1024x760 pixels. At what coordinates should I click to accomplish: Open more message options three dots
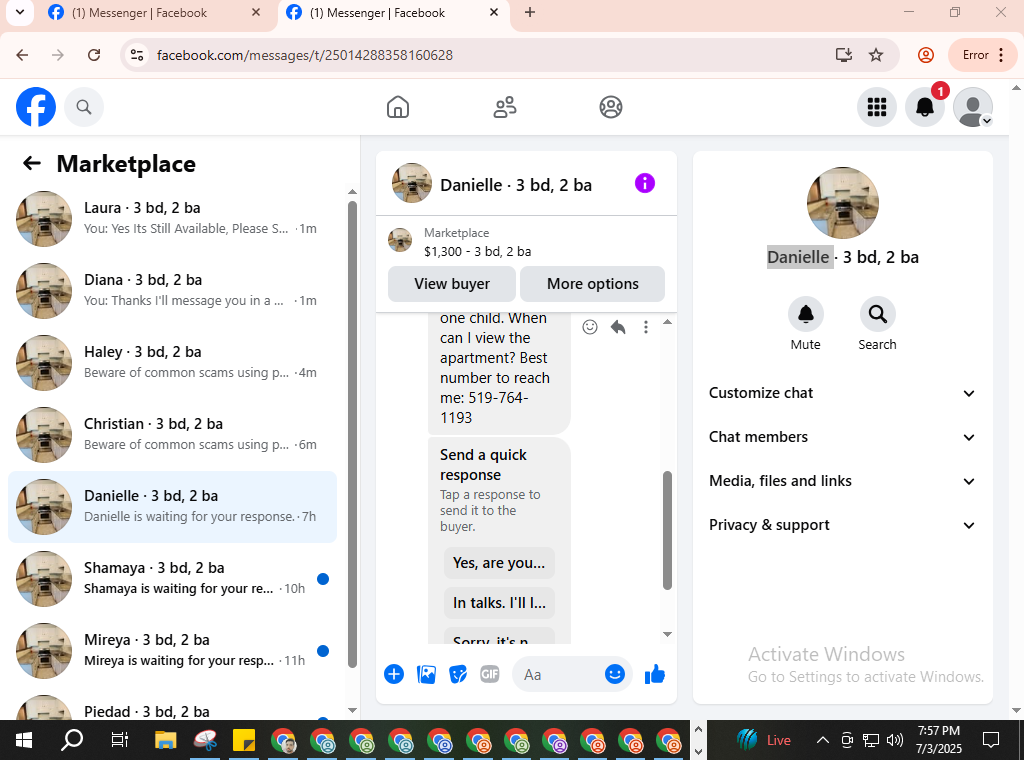click(x=646, y=327)
